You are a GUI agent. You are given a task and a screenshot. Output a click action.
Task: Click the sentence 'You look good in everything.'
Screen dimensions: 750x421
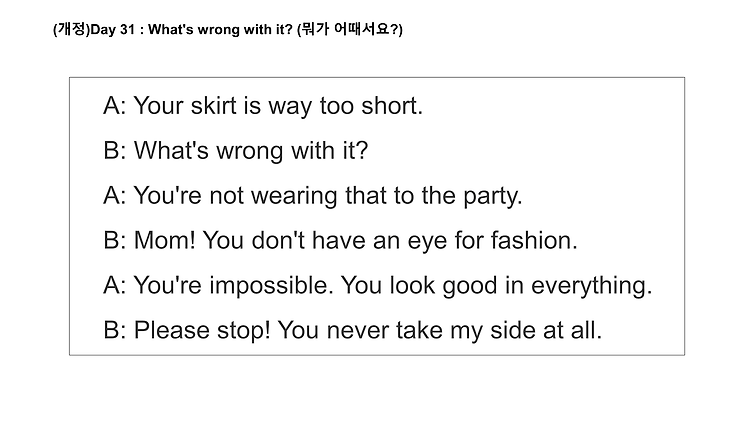[x=496, y=286]
